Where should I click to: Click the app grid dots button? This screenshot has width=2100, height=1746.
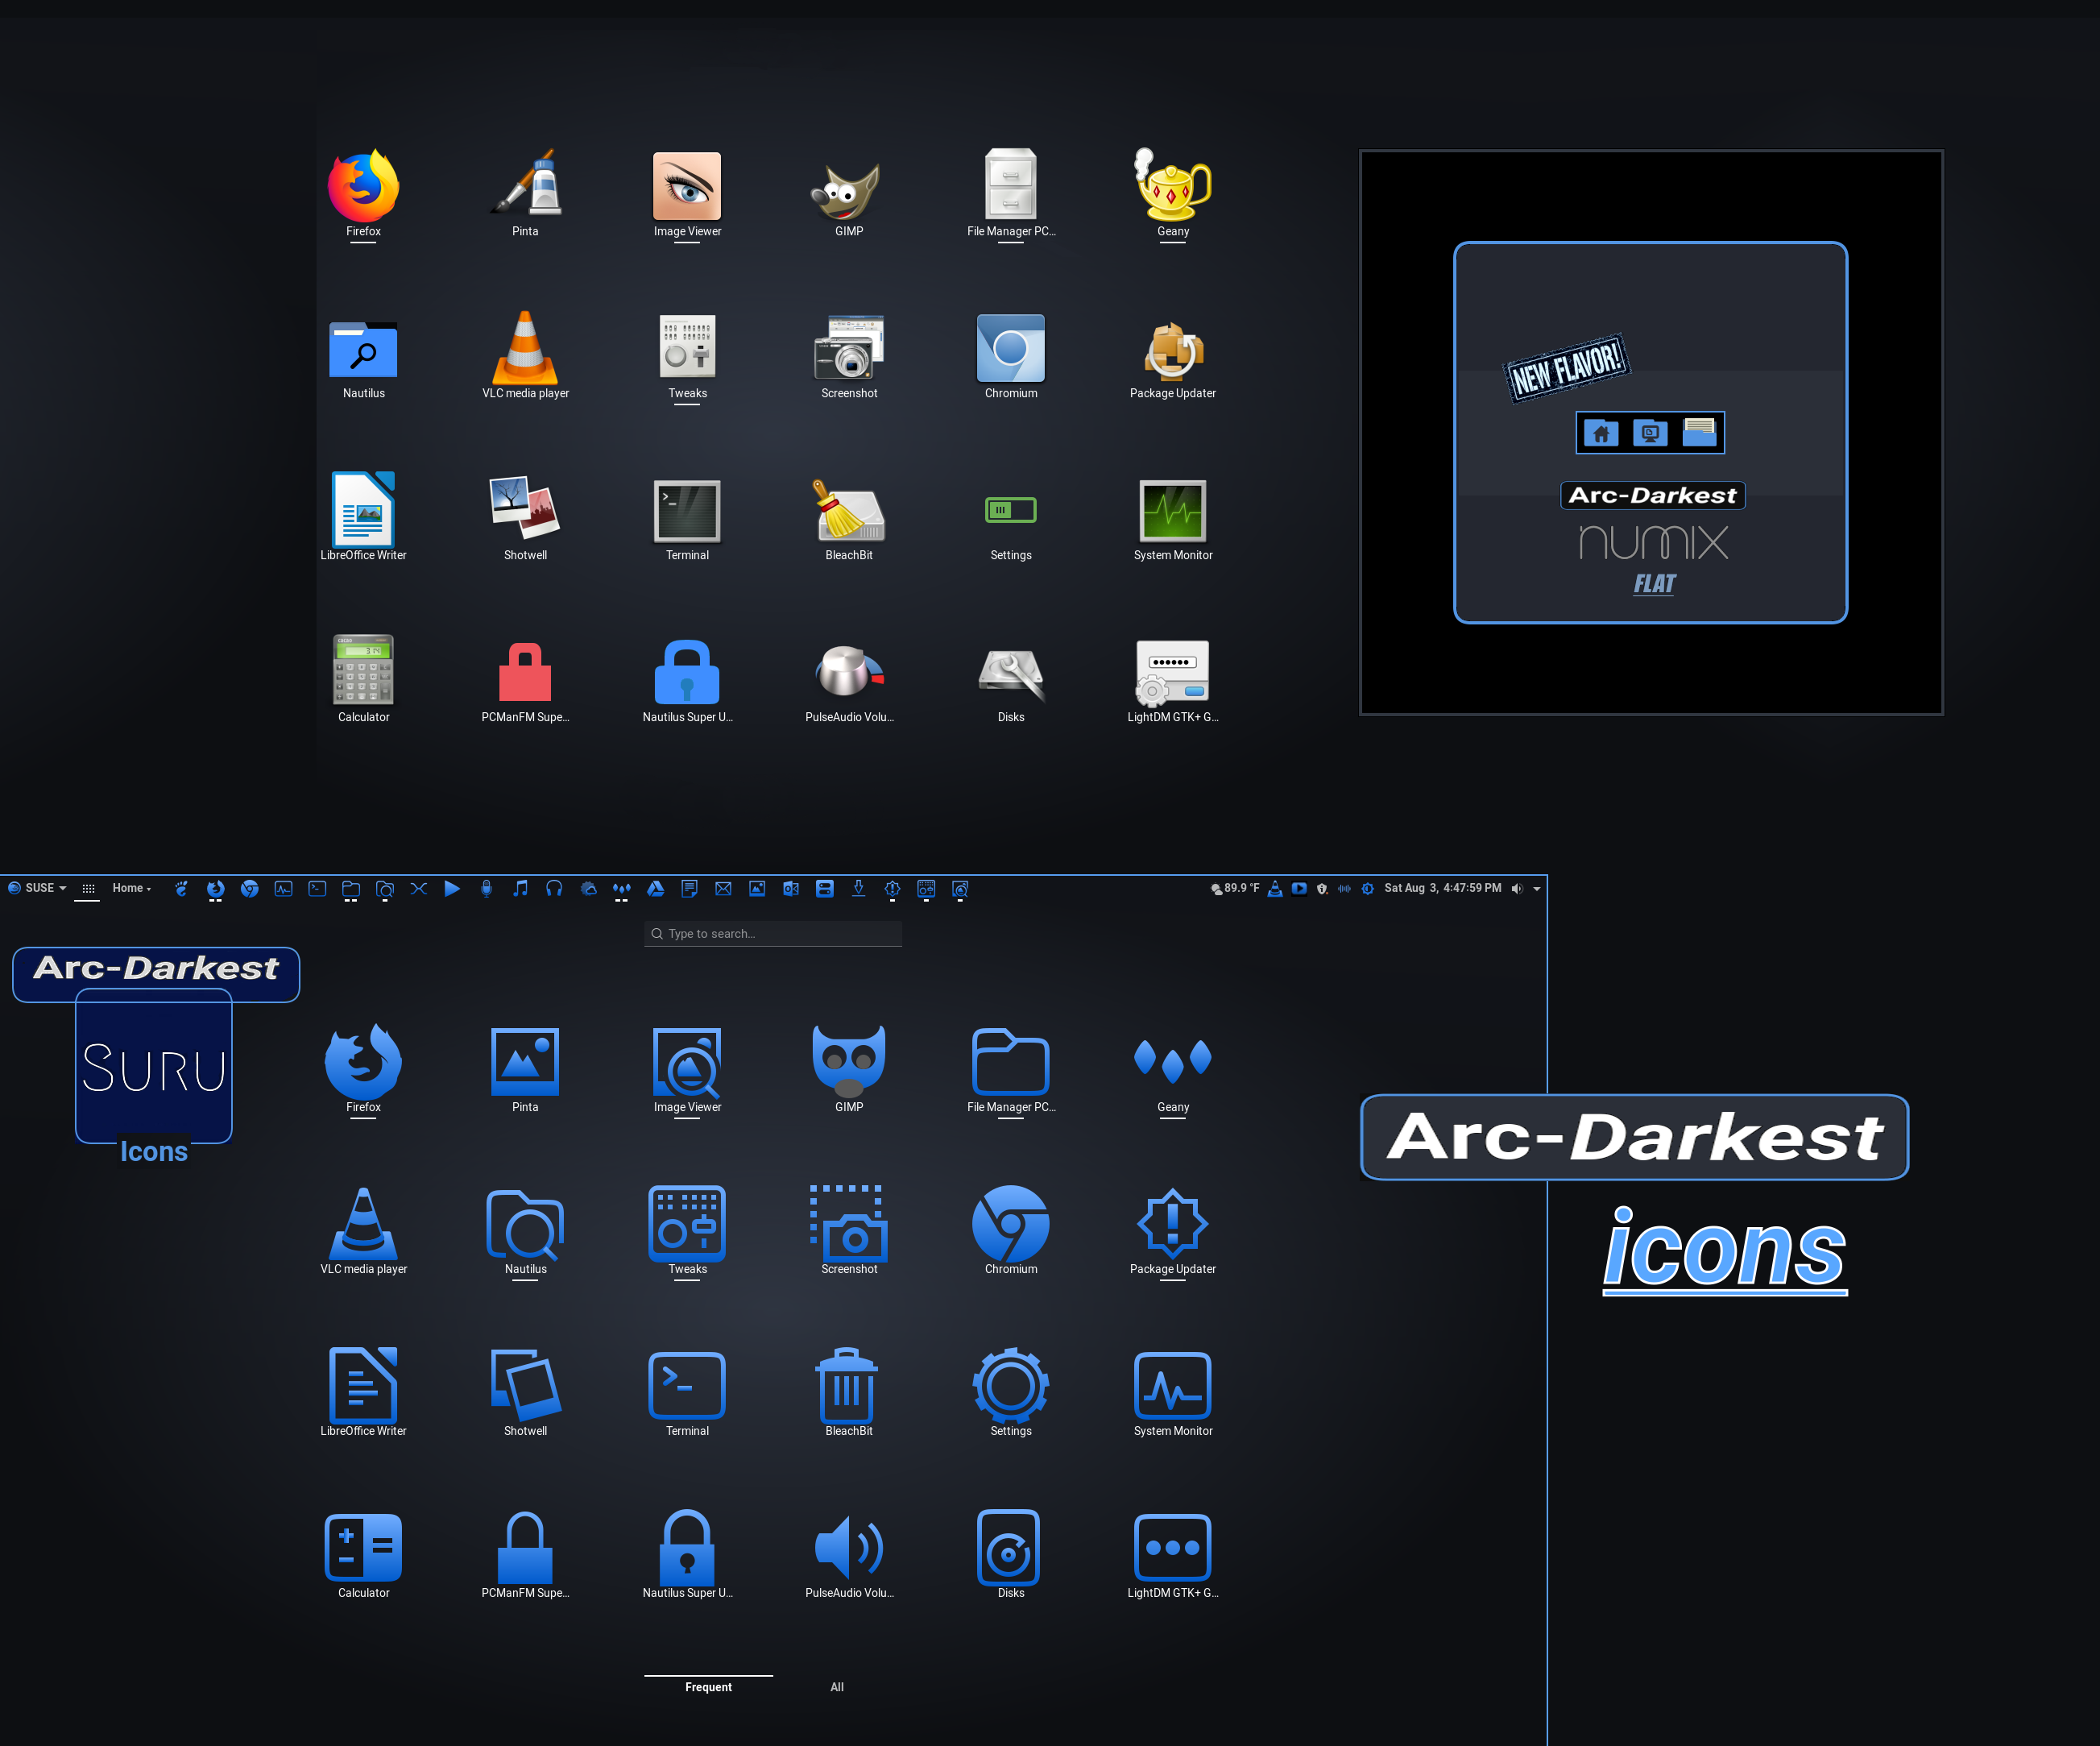point(88,889)
